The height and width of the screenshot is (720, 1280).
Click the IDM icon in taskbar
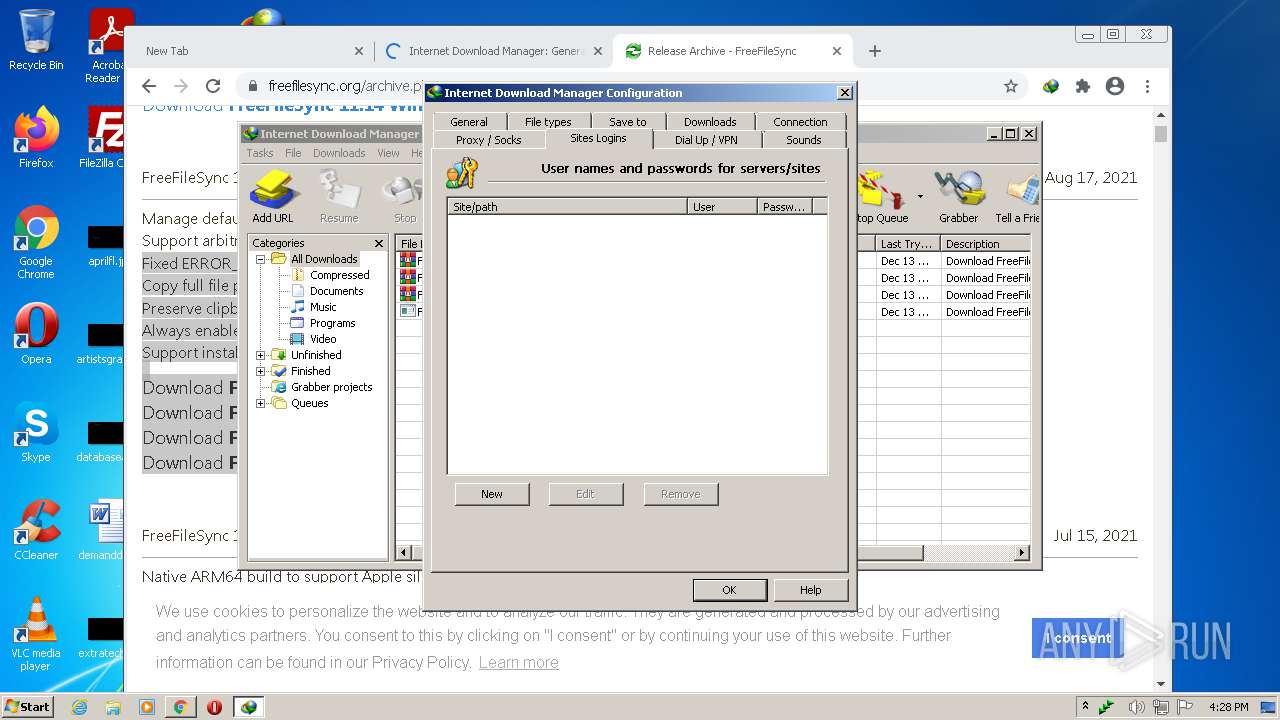[248, 707]
